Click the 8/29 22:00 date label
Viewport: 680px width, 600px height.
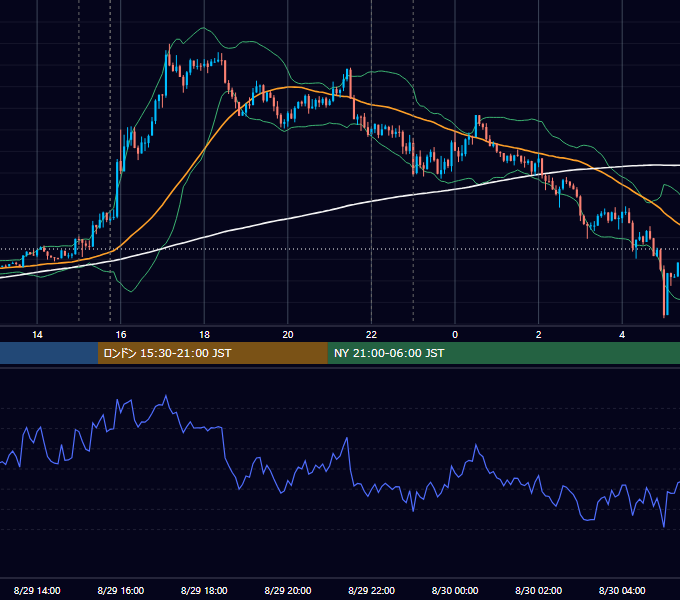[x=371, y=590]
